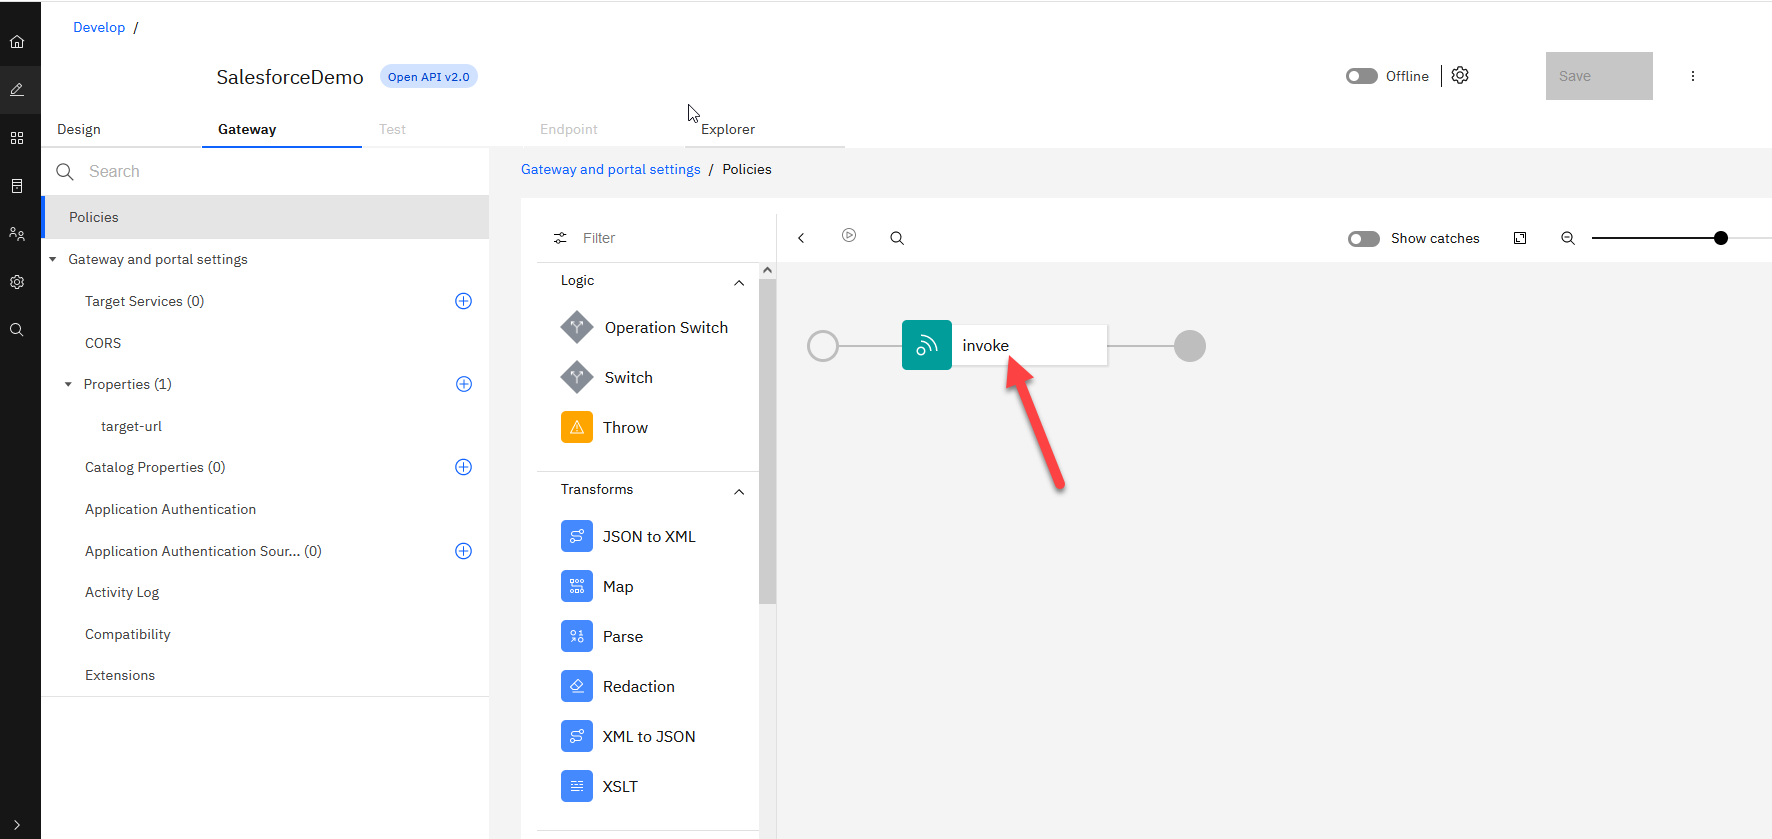Click the Home icon in left sidebar
Screen dimensions: 1772x839
coord(17,42)
